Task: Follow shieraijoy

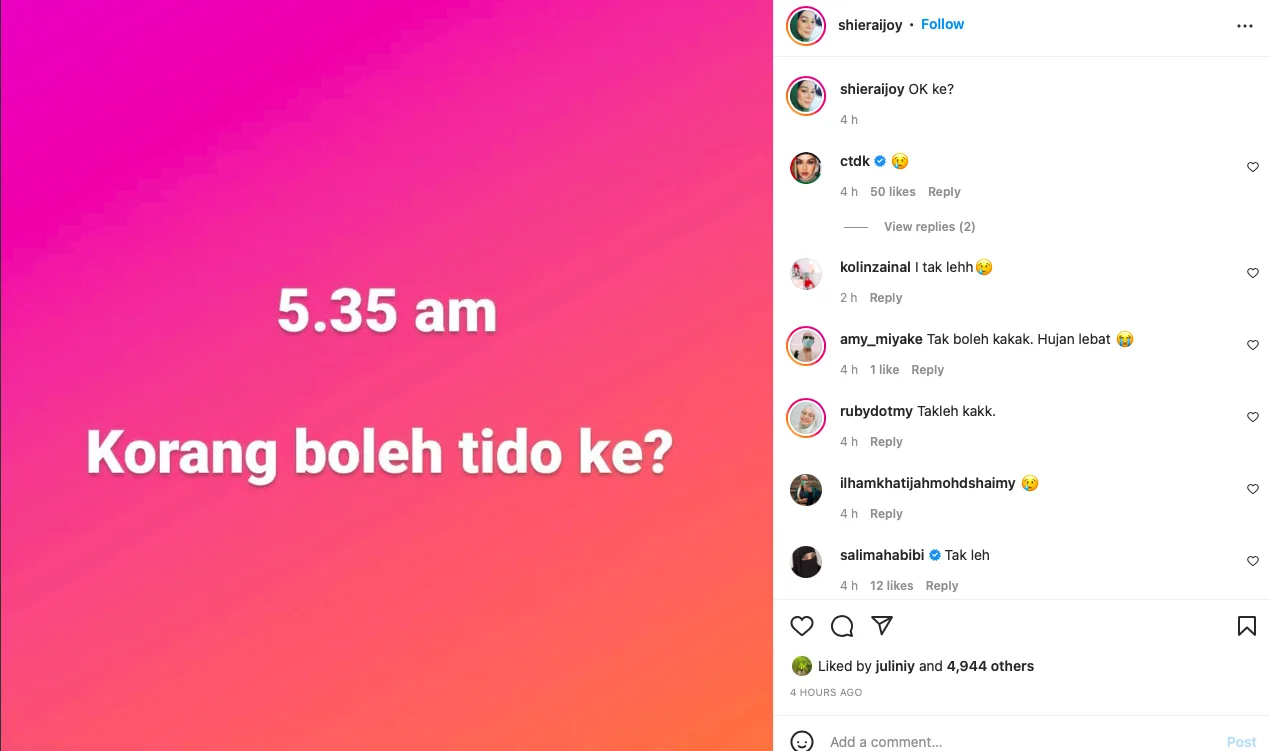Action: (x=942, y=24)
